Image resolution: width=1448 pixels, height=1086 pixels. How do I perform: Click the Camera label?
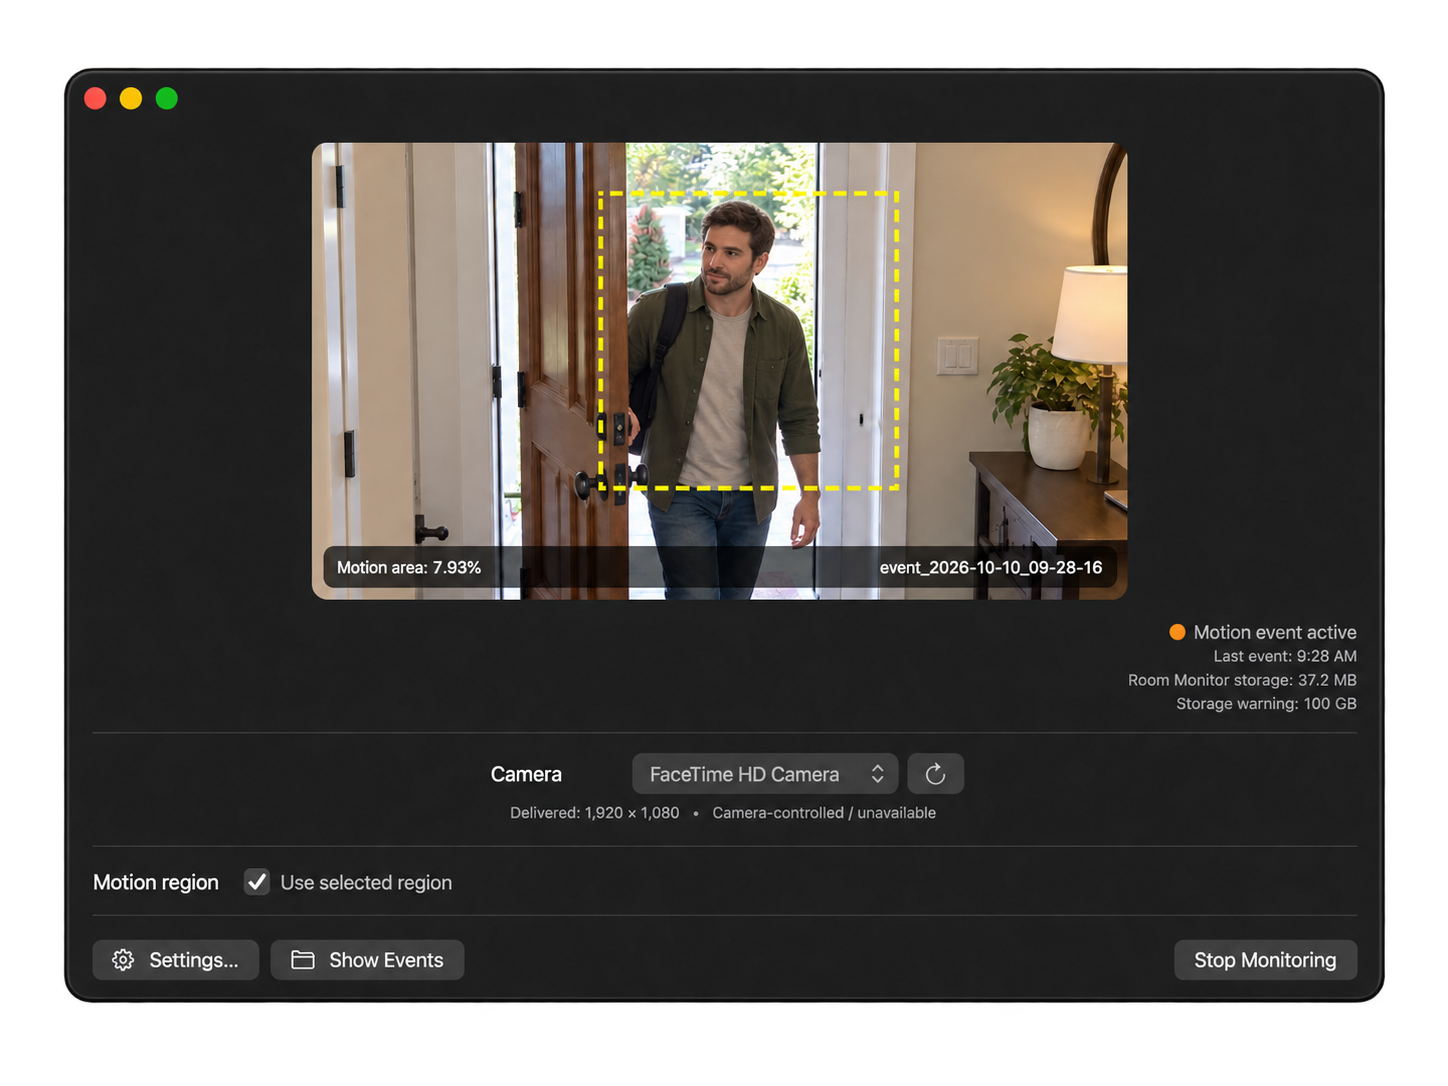[526, 774]
